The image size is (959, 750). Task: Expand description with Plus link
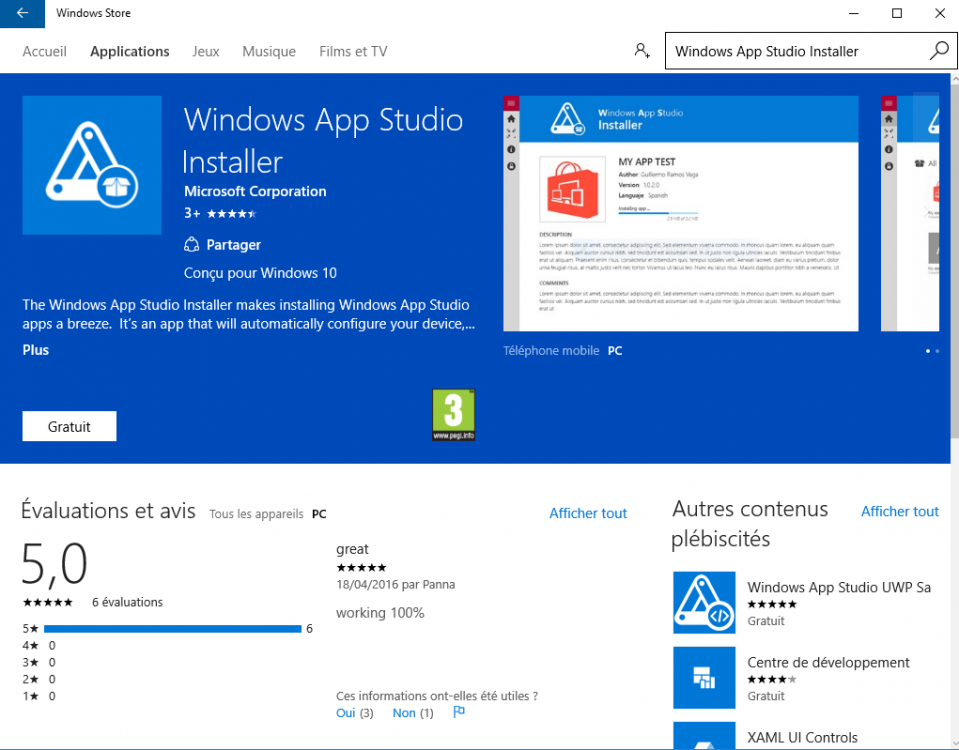[36, 350]
